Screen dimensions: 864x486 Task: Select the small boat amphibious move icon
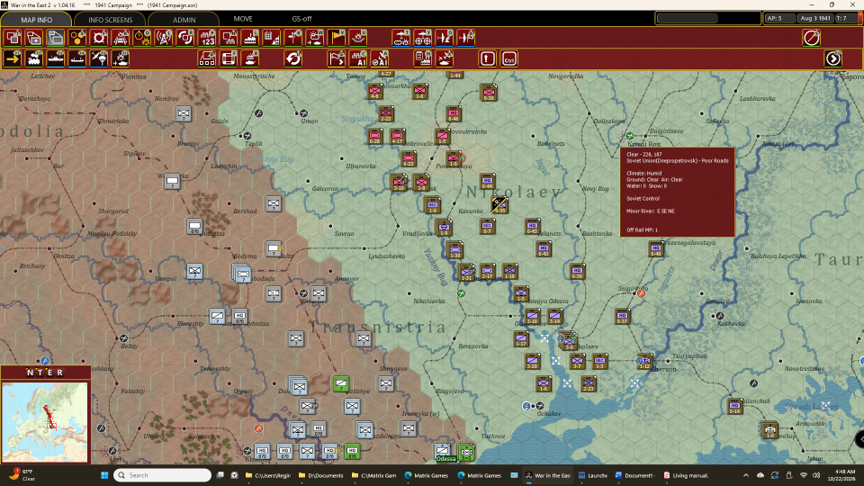[x=77, y=58]
